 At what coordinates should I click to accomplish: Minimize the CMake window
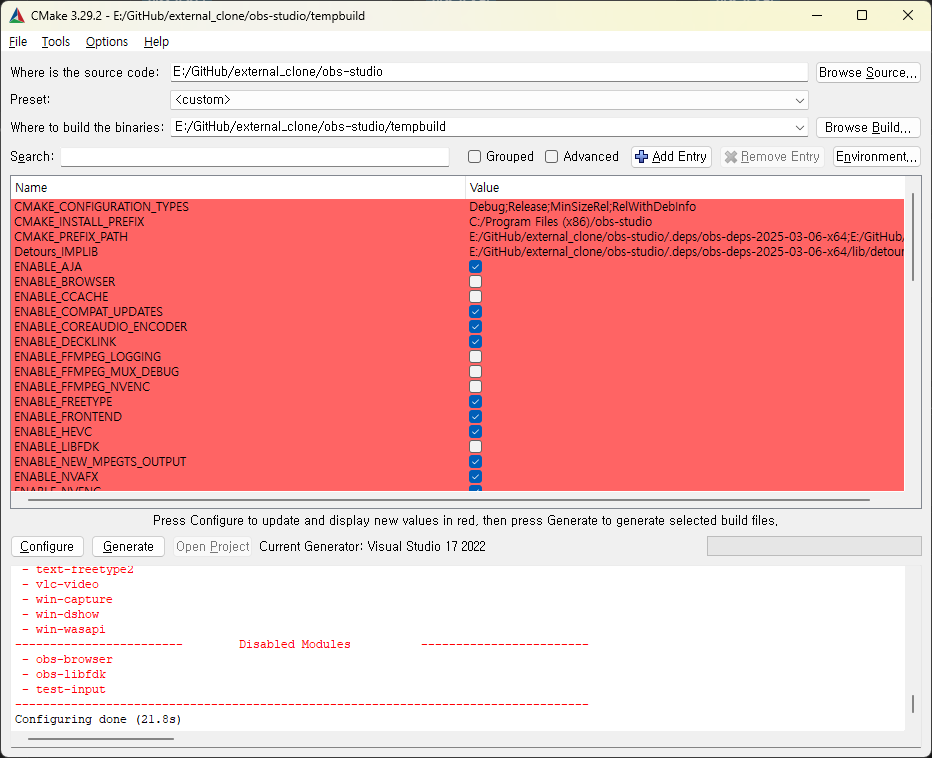point(817,15)
